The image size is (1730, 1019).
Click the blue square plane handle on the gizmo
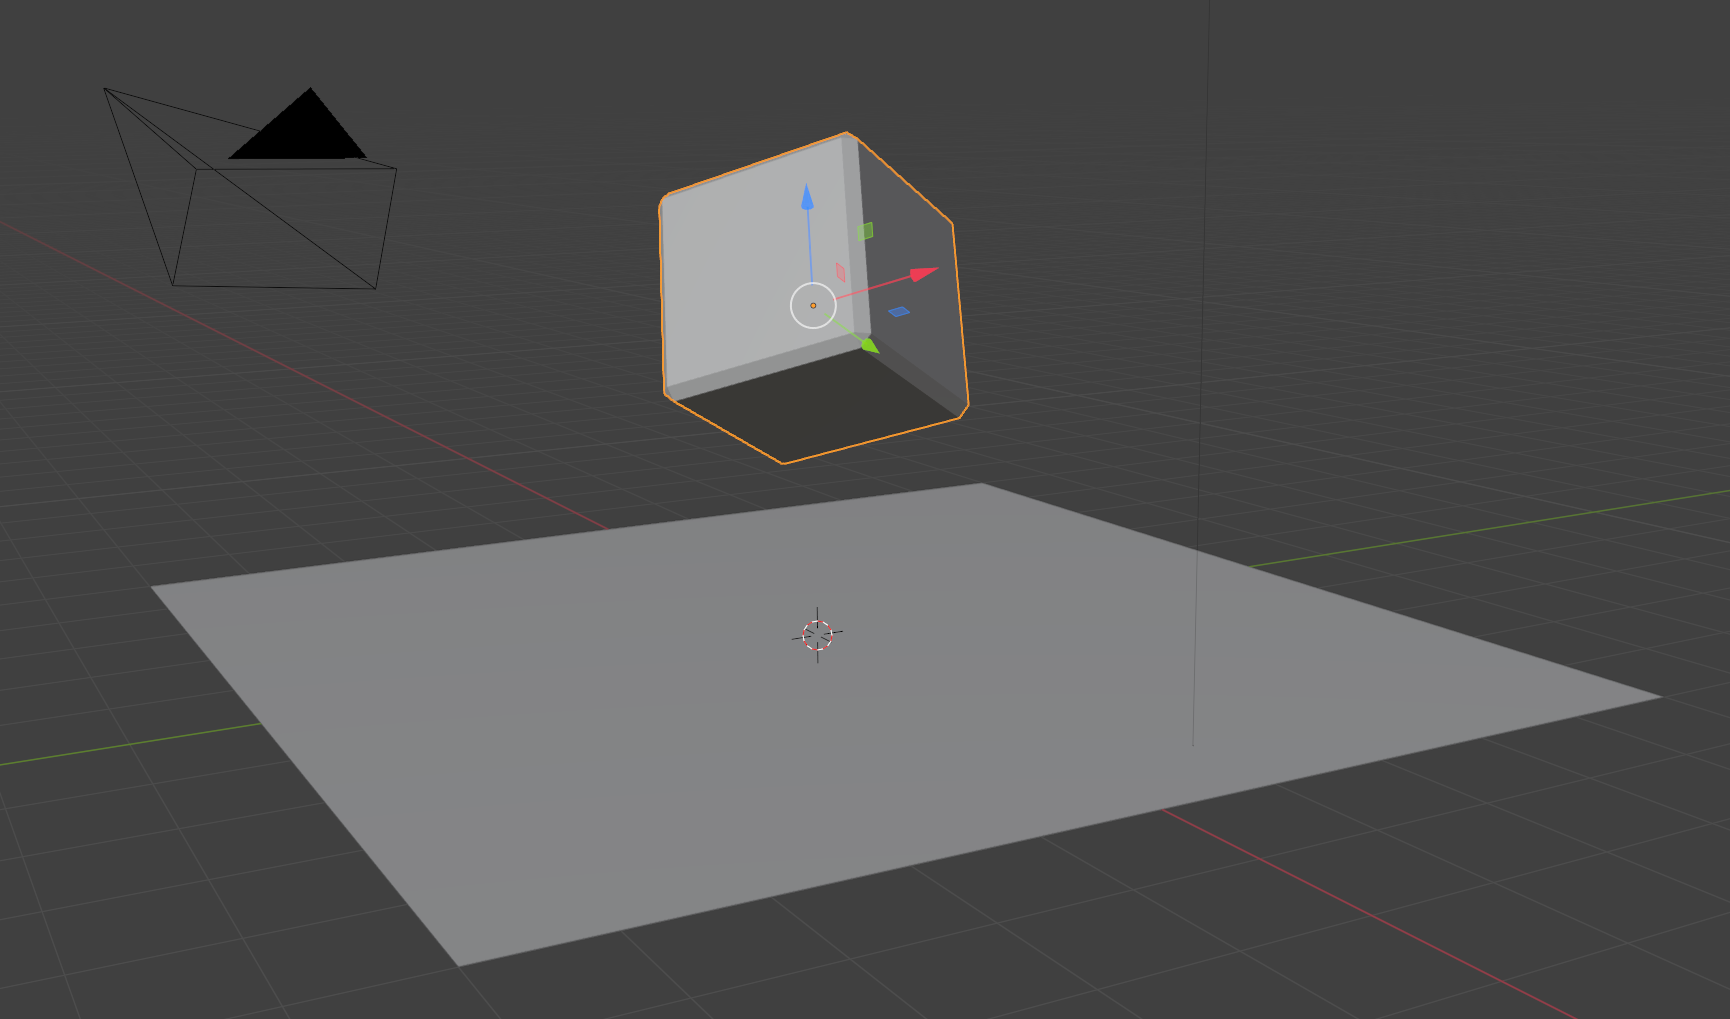pos(899,312)
